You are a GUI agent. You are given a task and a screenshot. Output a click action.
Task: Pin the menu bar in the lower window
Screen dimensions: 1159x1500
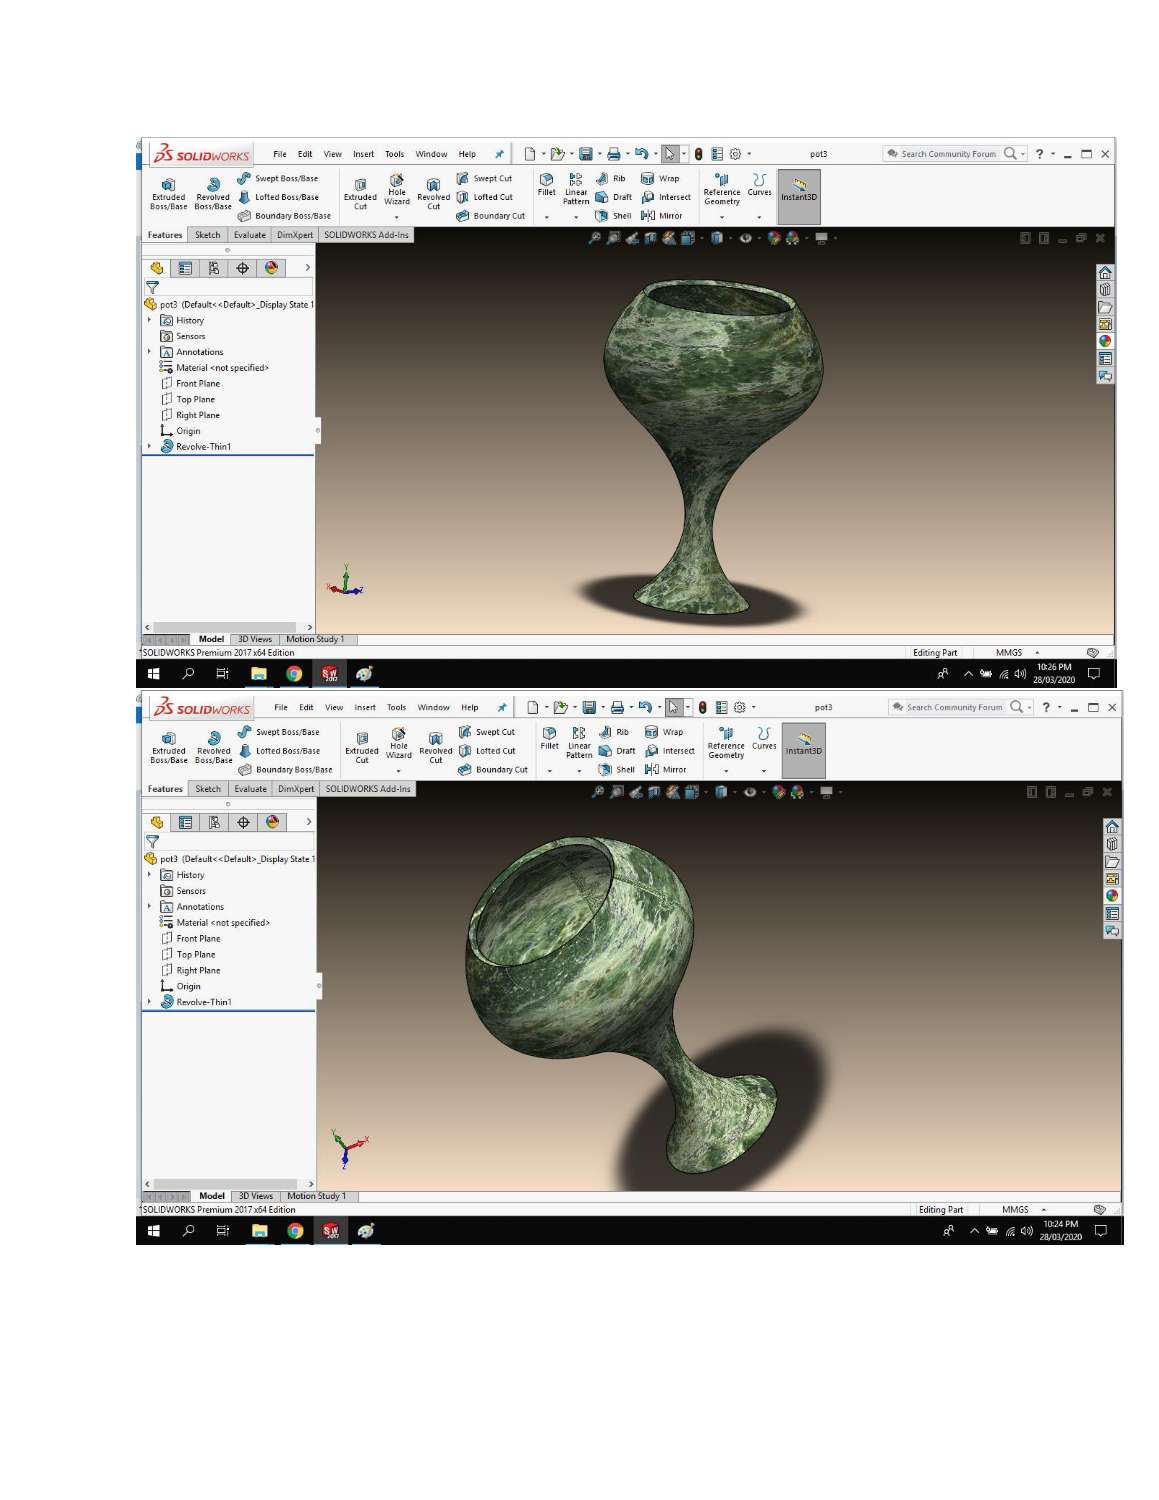pyautogui.click(x=502, y=708)
